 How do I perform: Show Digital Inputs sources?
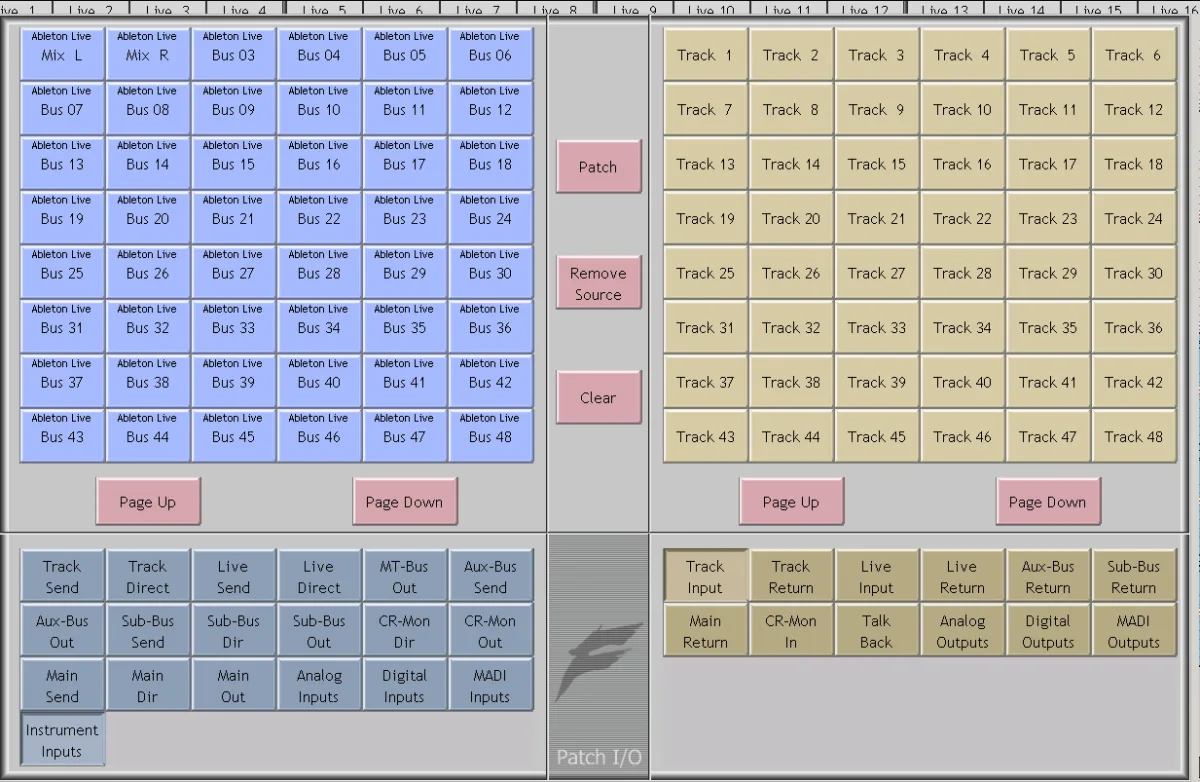(x=405, y=686)
